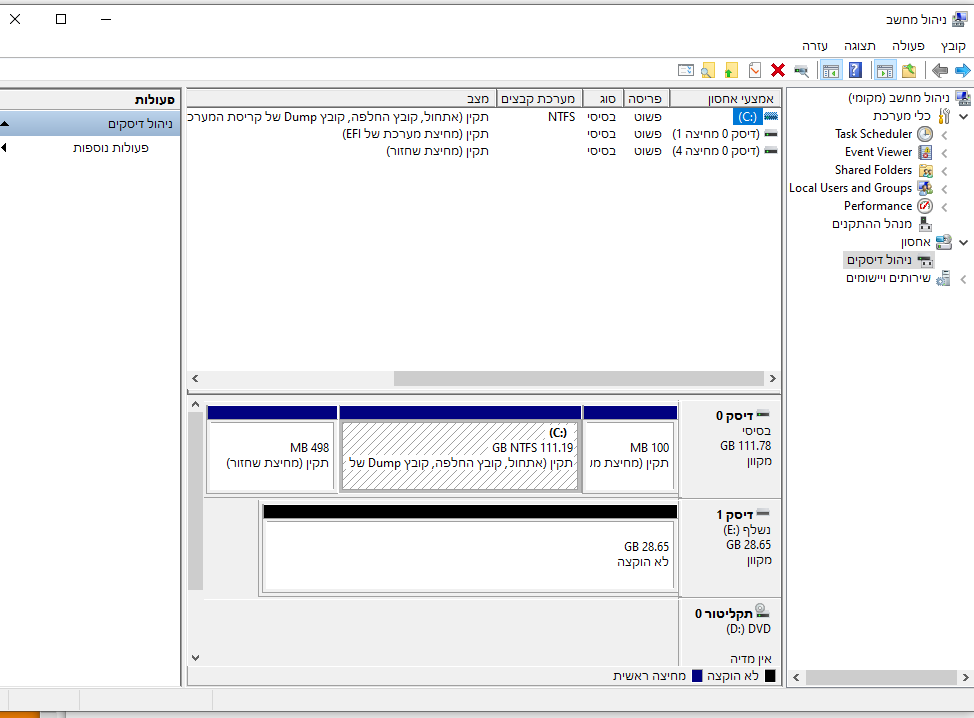The image size is (974, 718).
Task: Collapse the כלי מערכת tree node
Action: tap(963, 116)
